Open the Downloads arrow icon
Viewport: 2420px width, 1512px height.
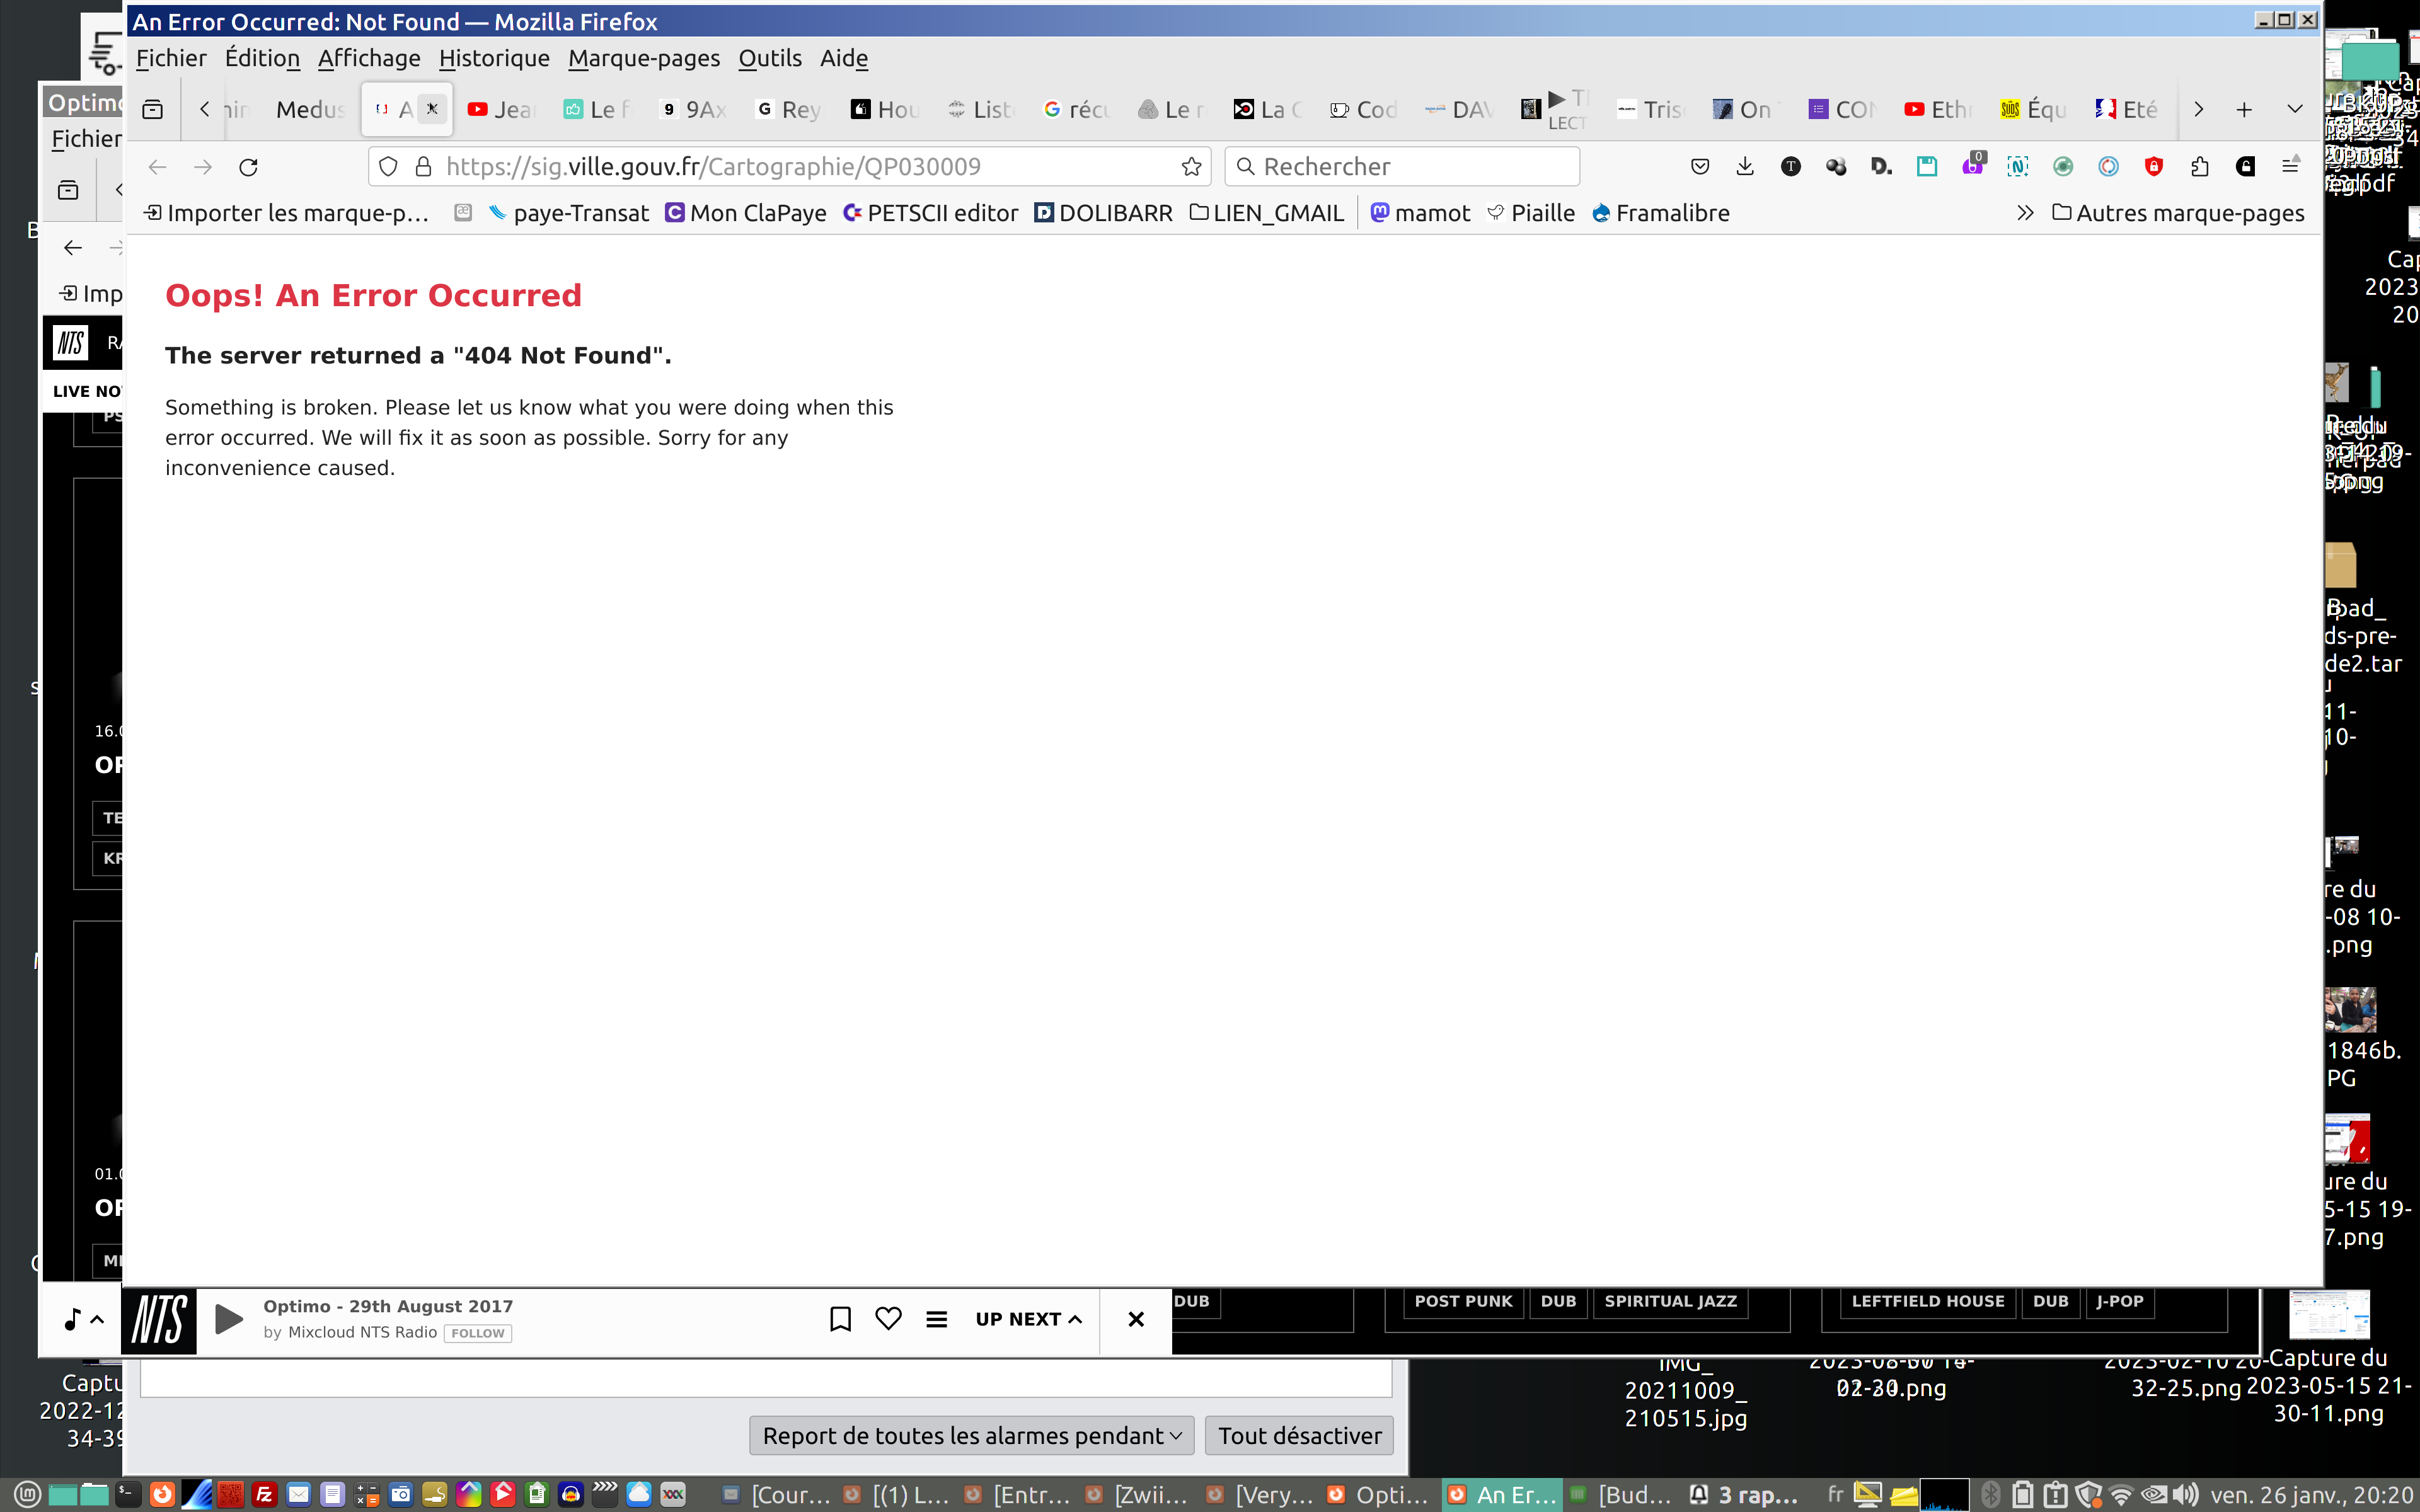[x=1745, y=167]
